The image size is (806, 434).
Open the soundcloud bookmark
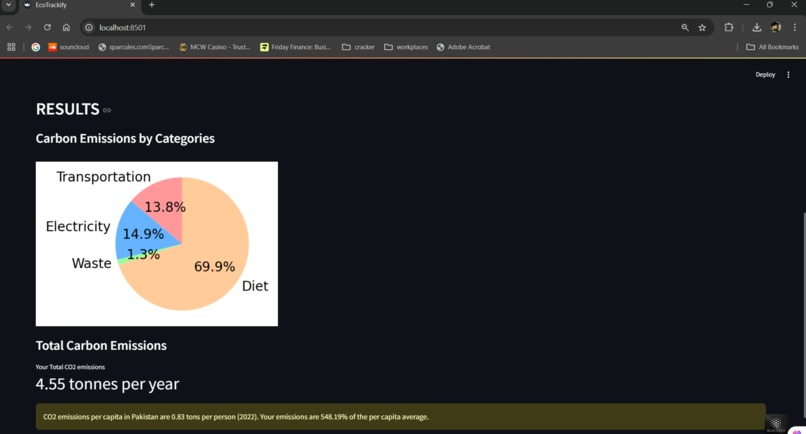coord(68,47)
